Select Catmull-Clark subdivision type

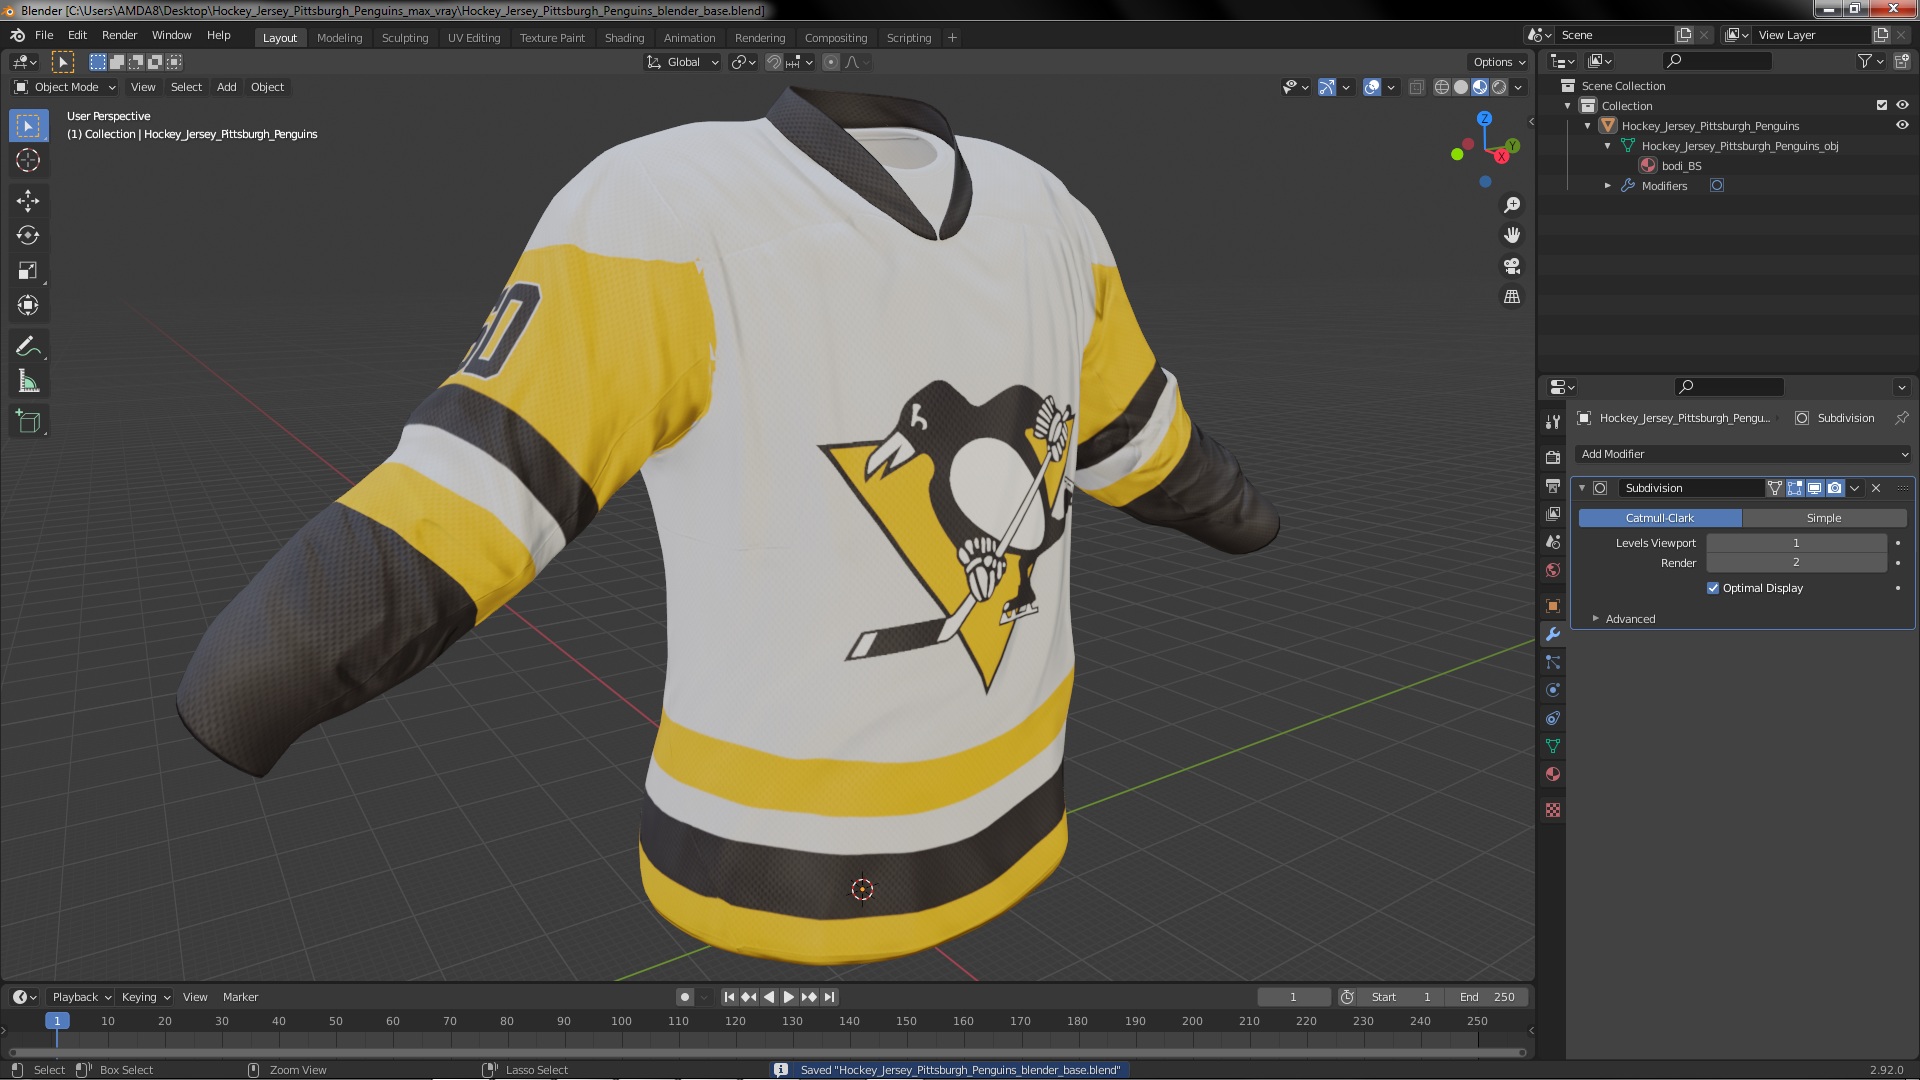click(x=1660, y=518)
